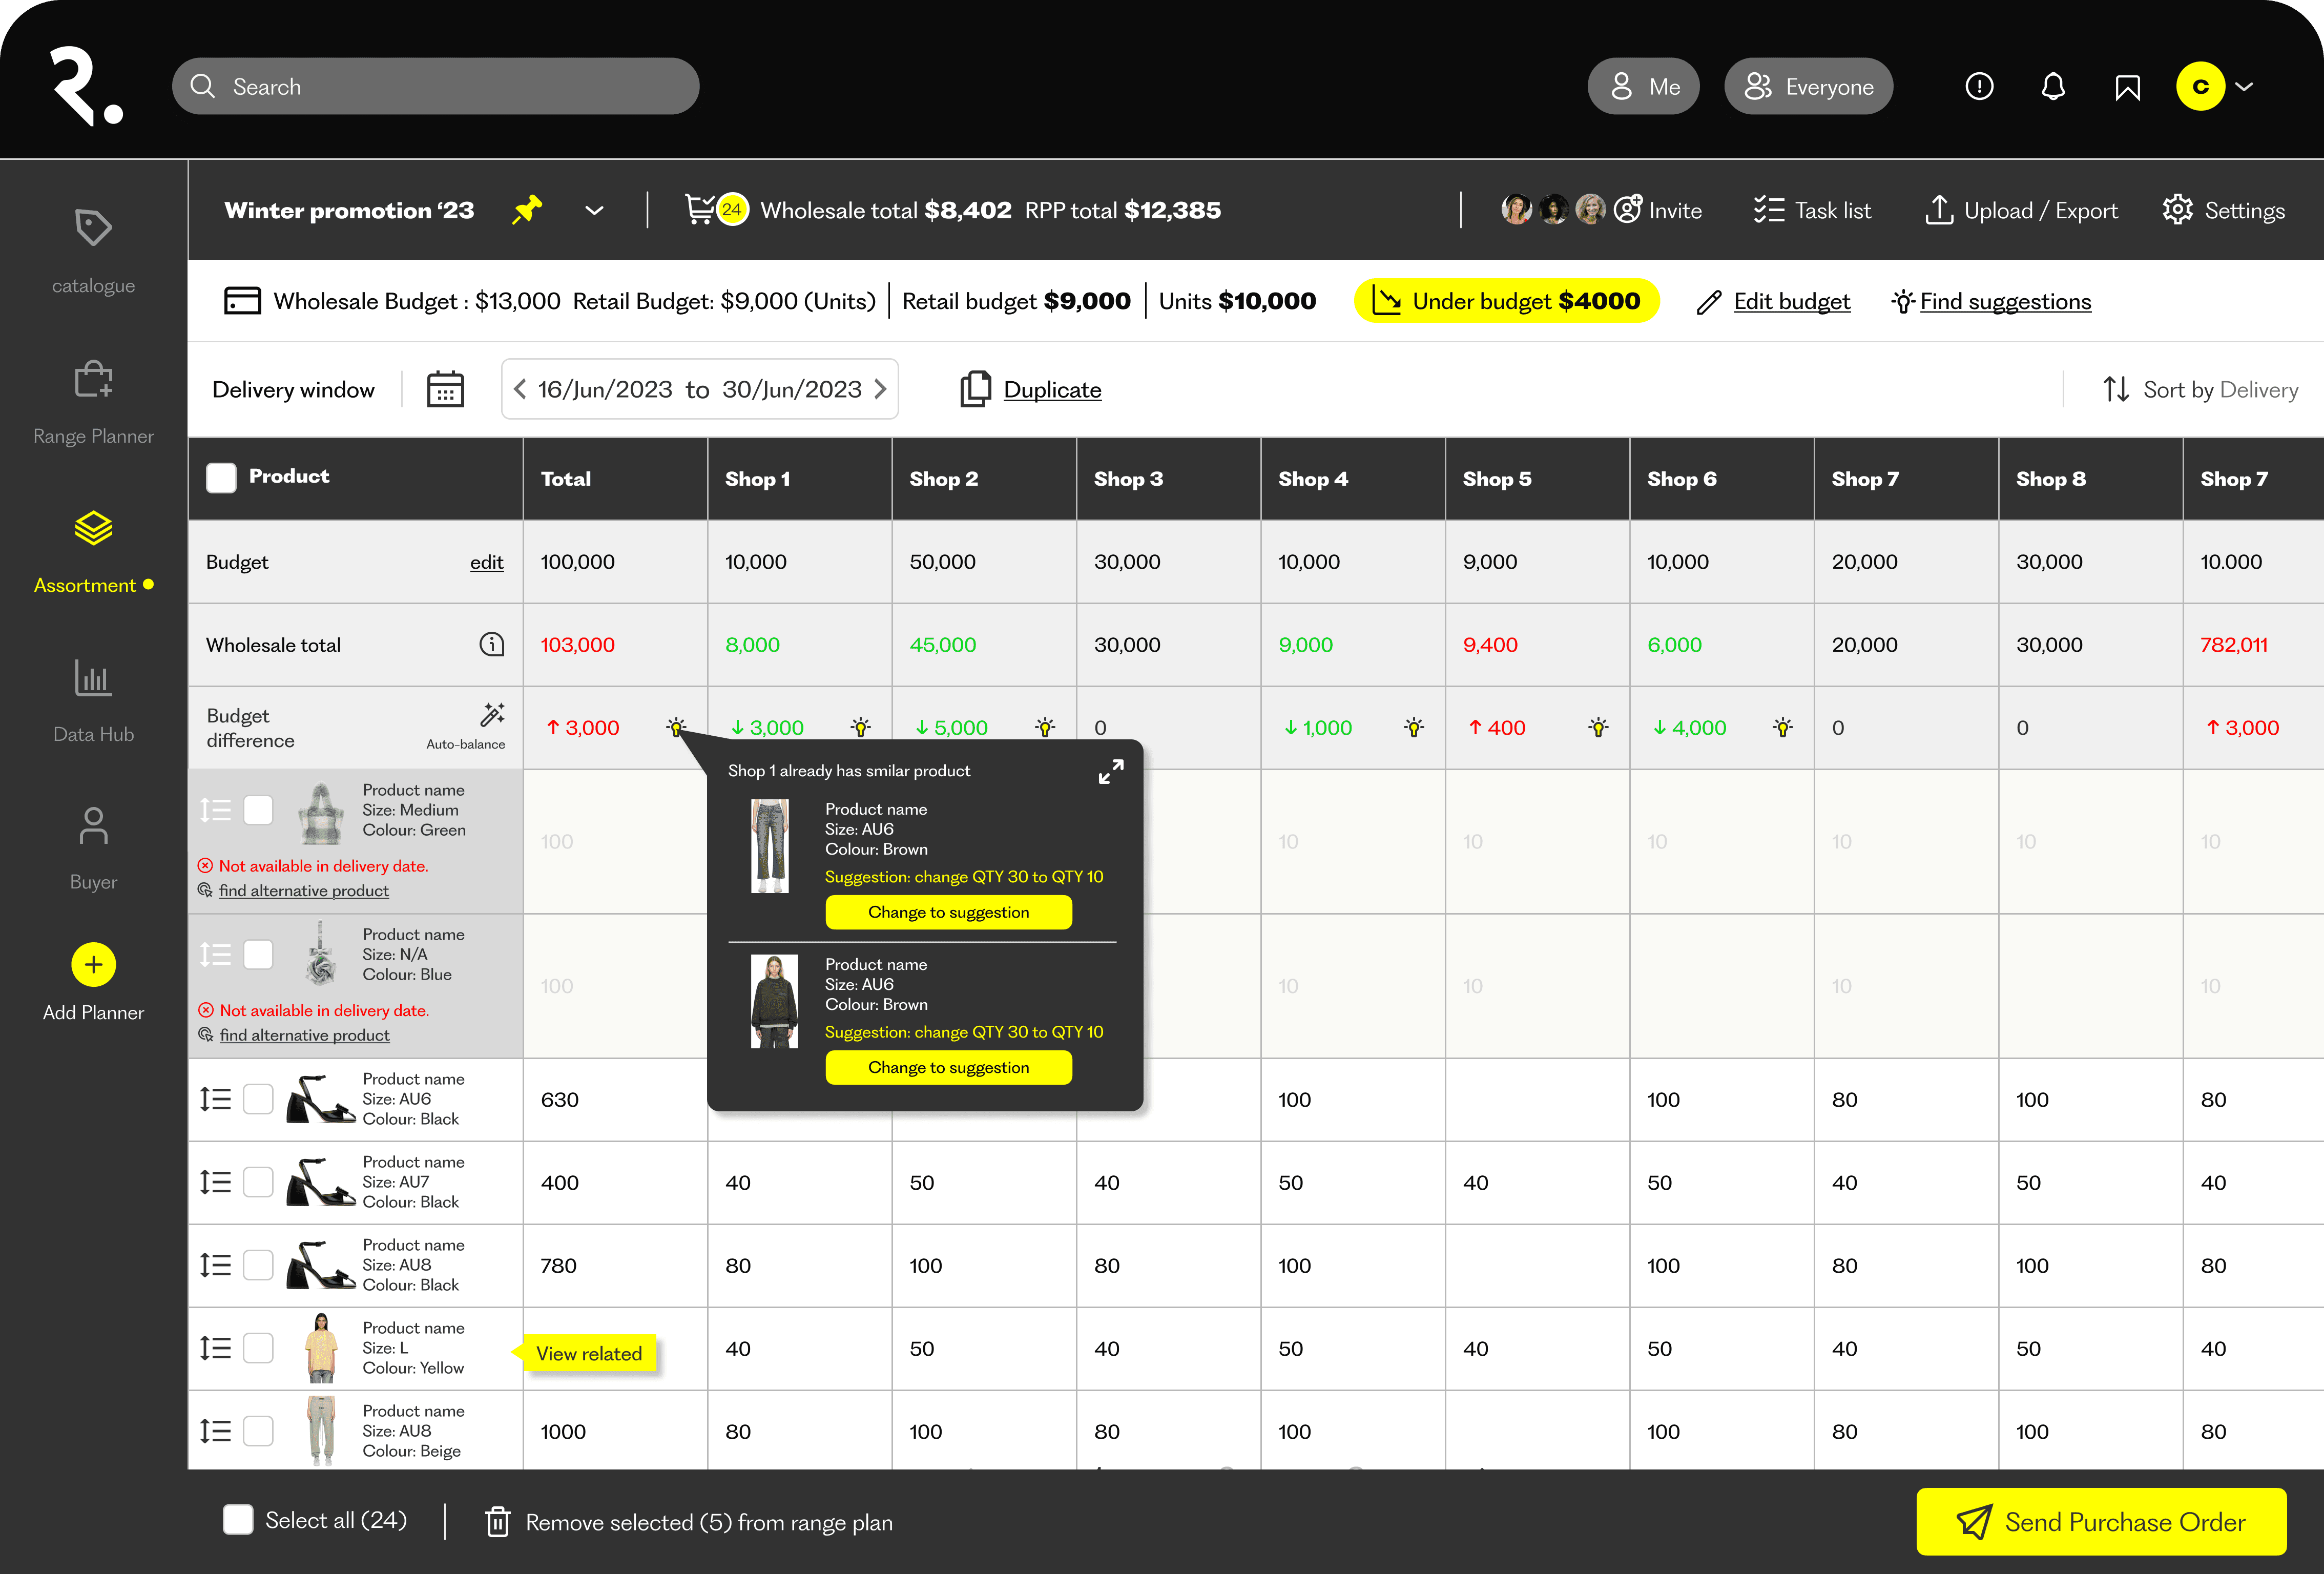Click the Auto-balance magic wand icon
Screen dimensions: 2324x1574
click(492, 714)
